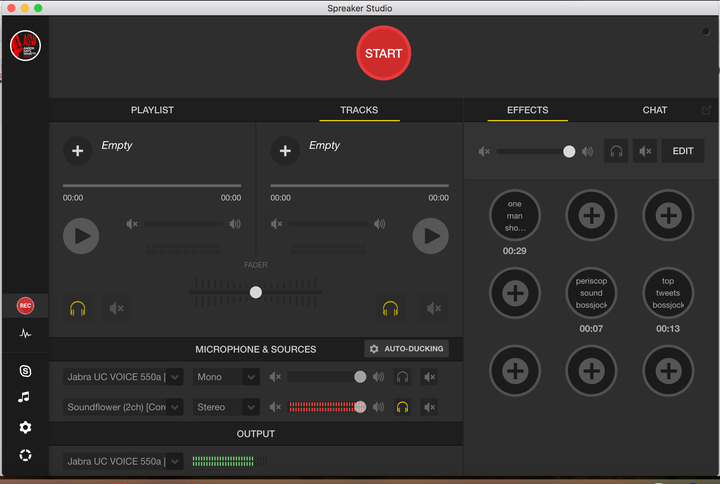Toggle mute for Jabra microphone row
Screen dimensions: 720x484
click(430, 377)
